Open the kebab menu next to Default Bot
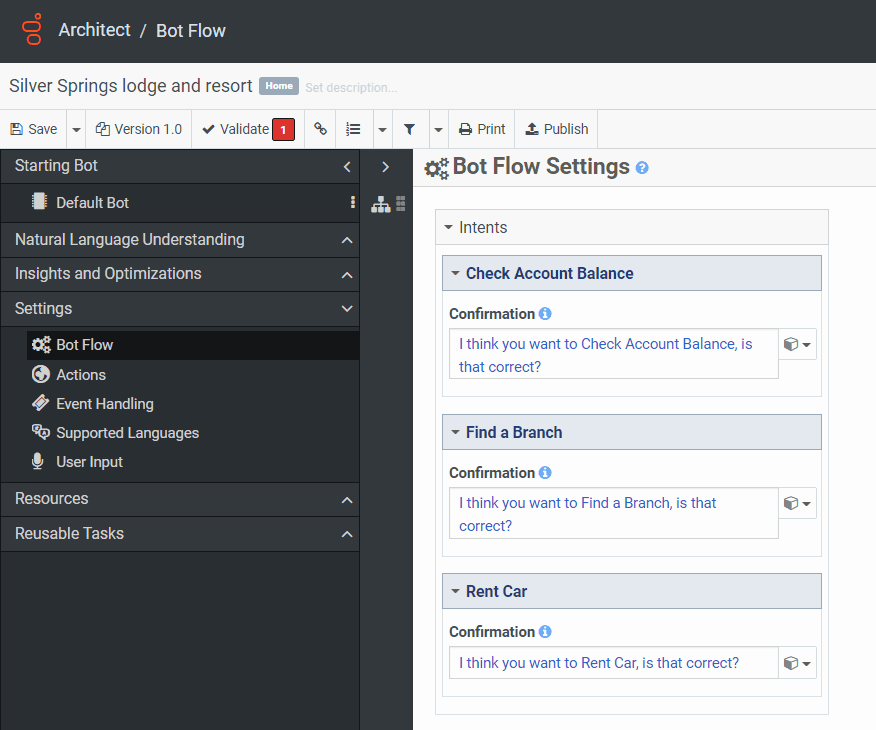This screenshot has height=730, width=876. pos(352,203)
